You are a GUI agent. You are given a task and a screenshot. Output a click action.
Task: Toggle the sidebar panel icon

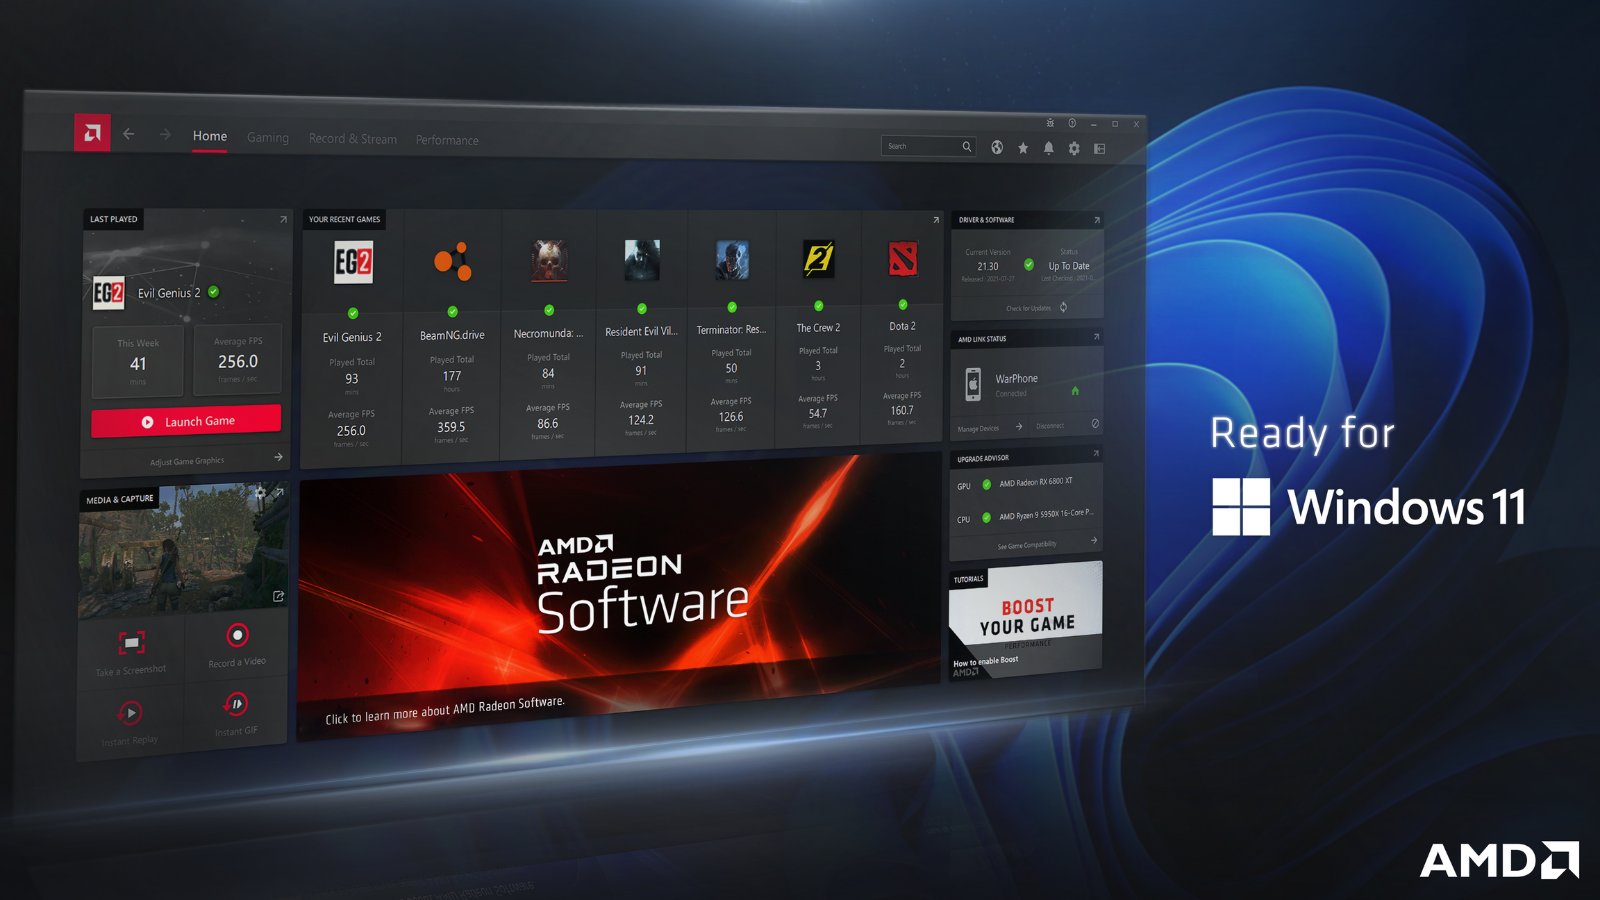click(1100, 148)
